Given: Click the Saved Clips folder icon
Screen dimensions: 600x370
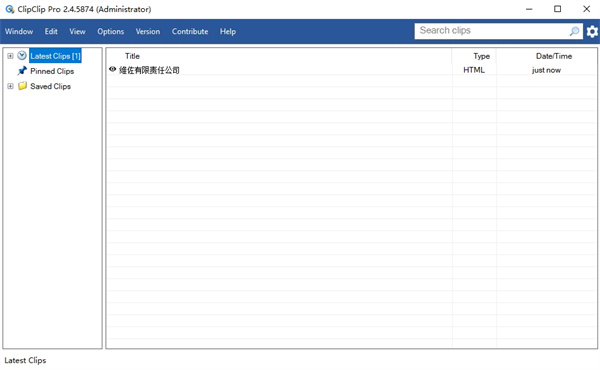Looking at the screenshot, I should (x=22, y=86).
